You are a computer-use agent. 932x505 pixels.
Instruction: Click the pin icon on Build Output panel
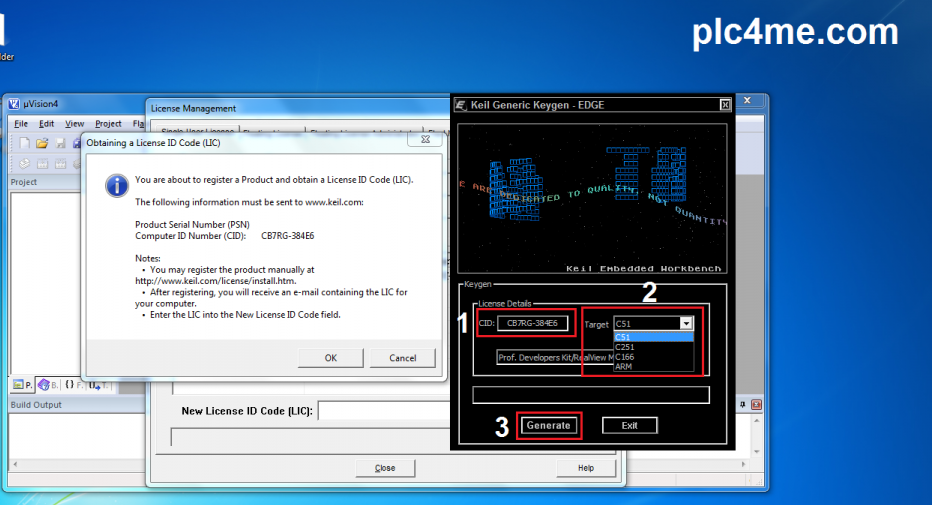(741, 404)
